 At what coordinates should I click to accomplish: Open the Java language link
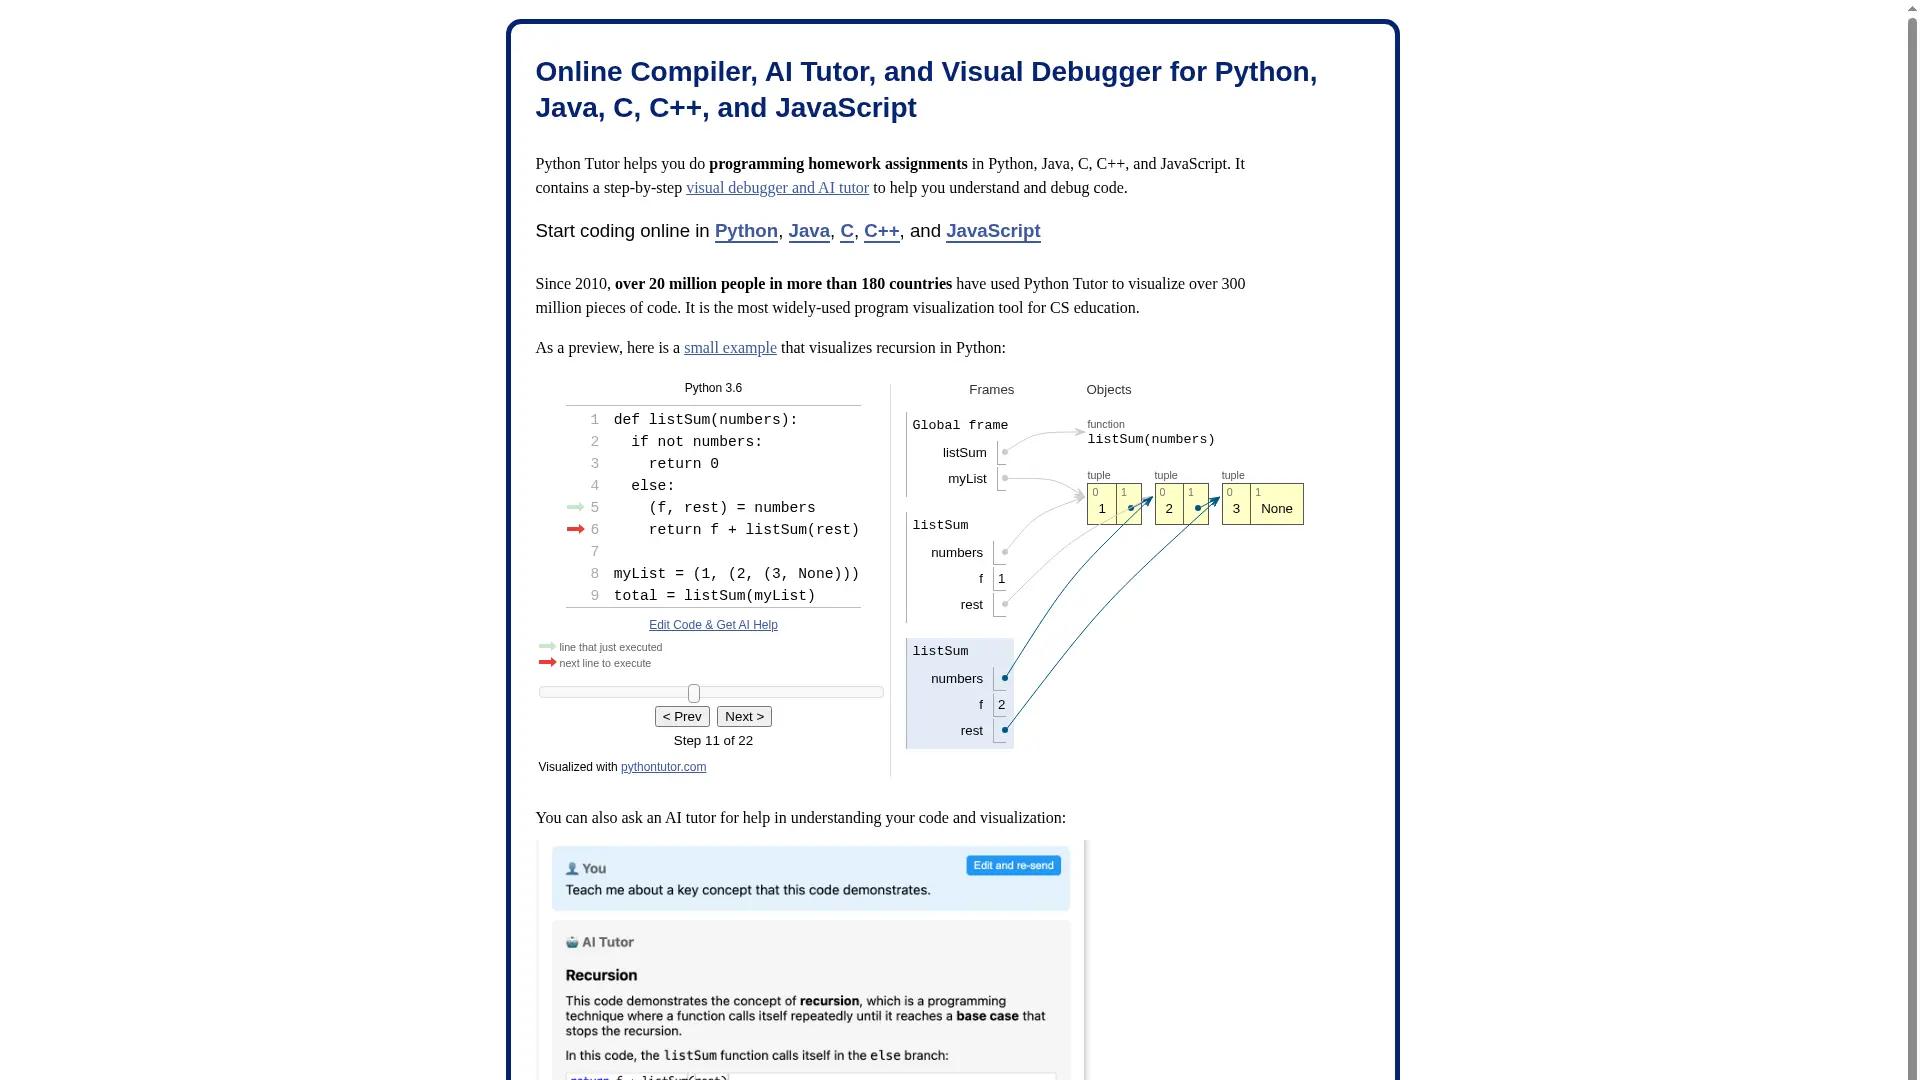(809, 231)
